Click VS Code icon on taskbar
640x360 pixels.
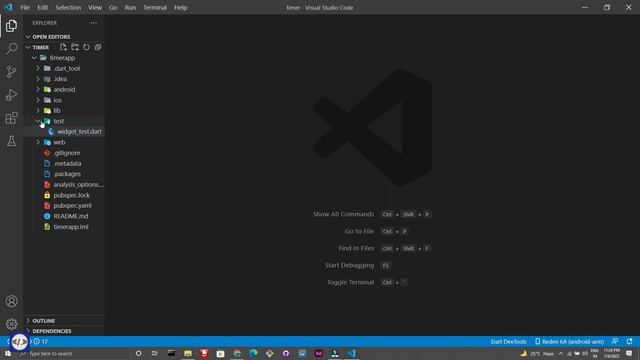tap(351, 353)
